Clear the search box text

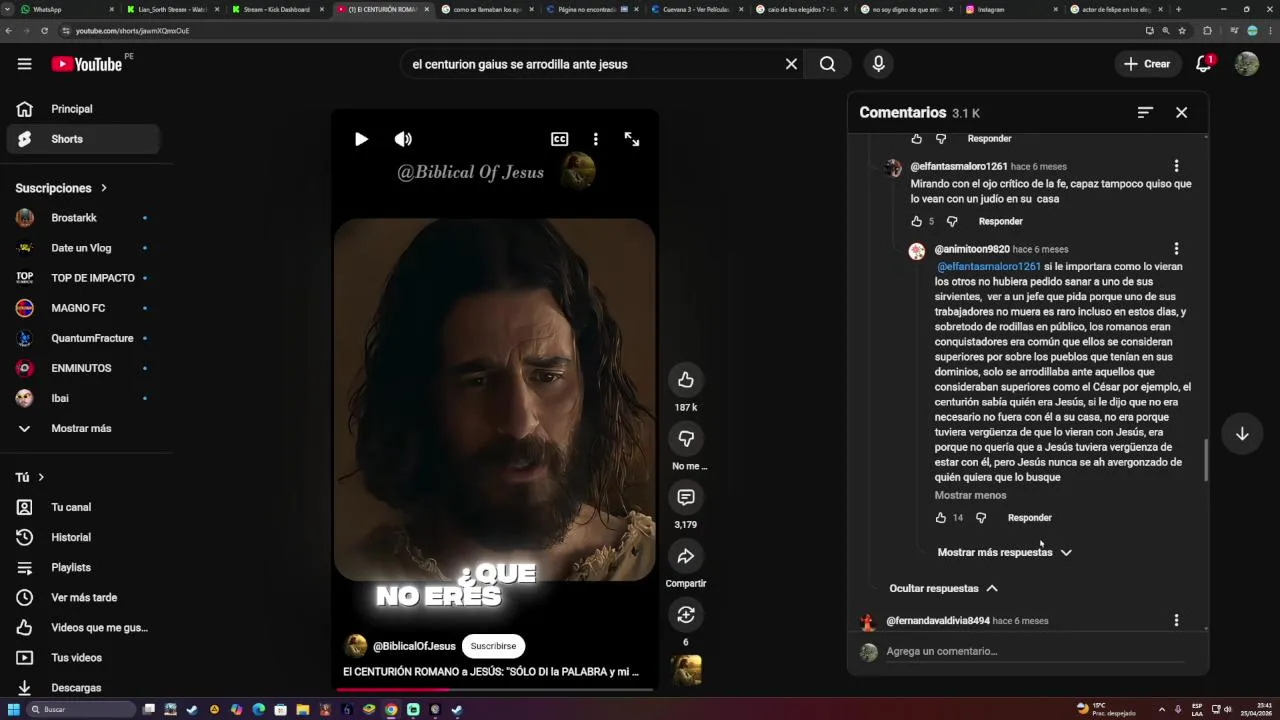(x=791, y=64)
